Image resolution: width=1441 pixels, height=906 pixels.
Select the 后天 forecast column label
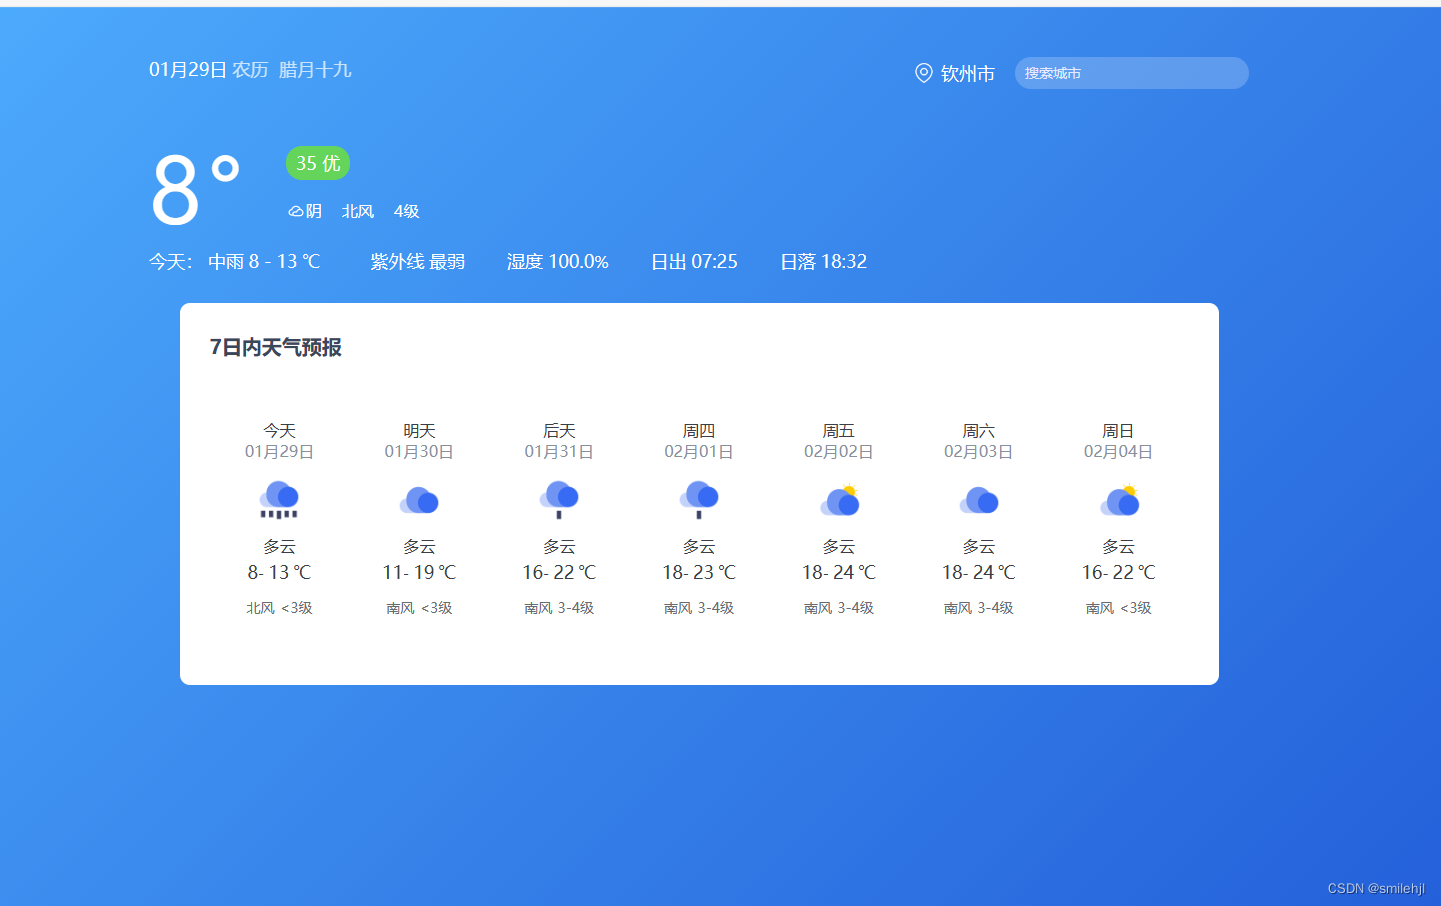[559, 431]
